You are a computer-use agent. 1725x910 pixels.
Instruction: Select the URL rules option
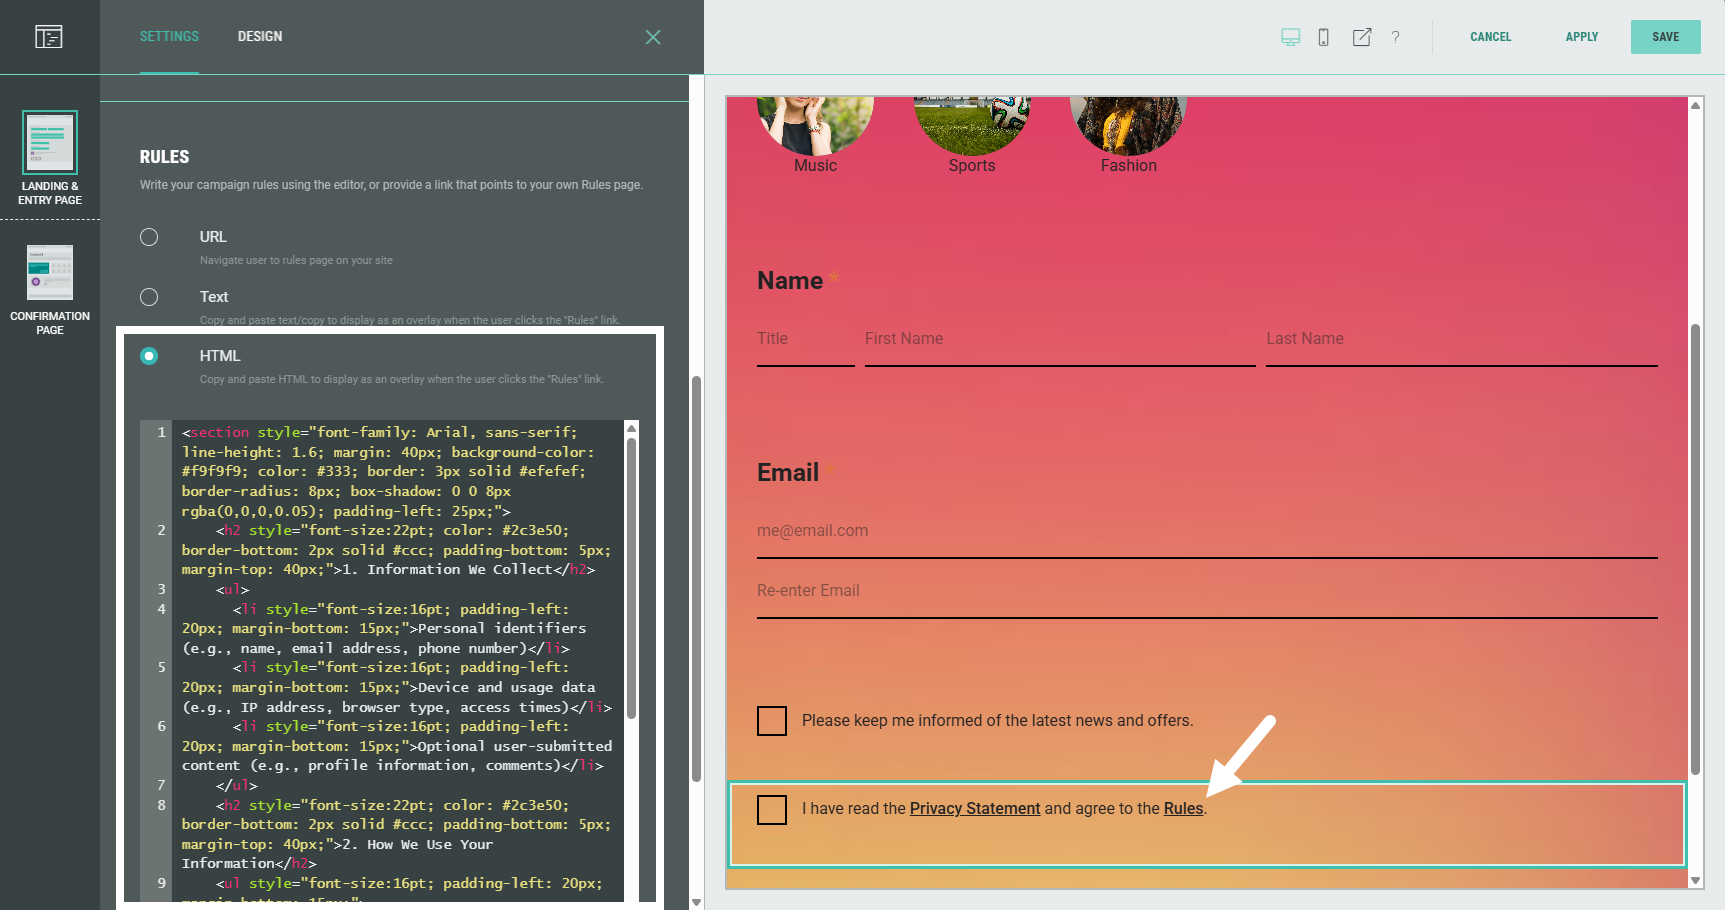149,237
